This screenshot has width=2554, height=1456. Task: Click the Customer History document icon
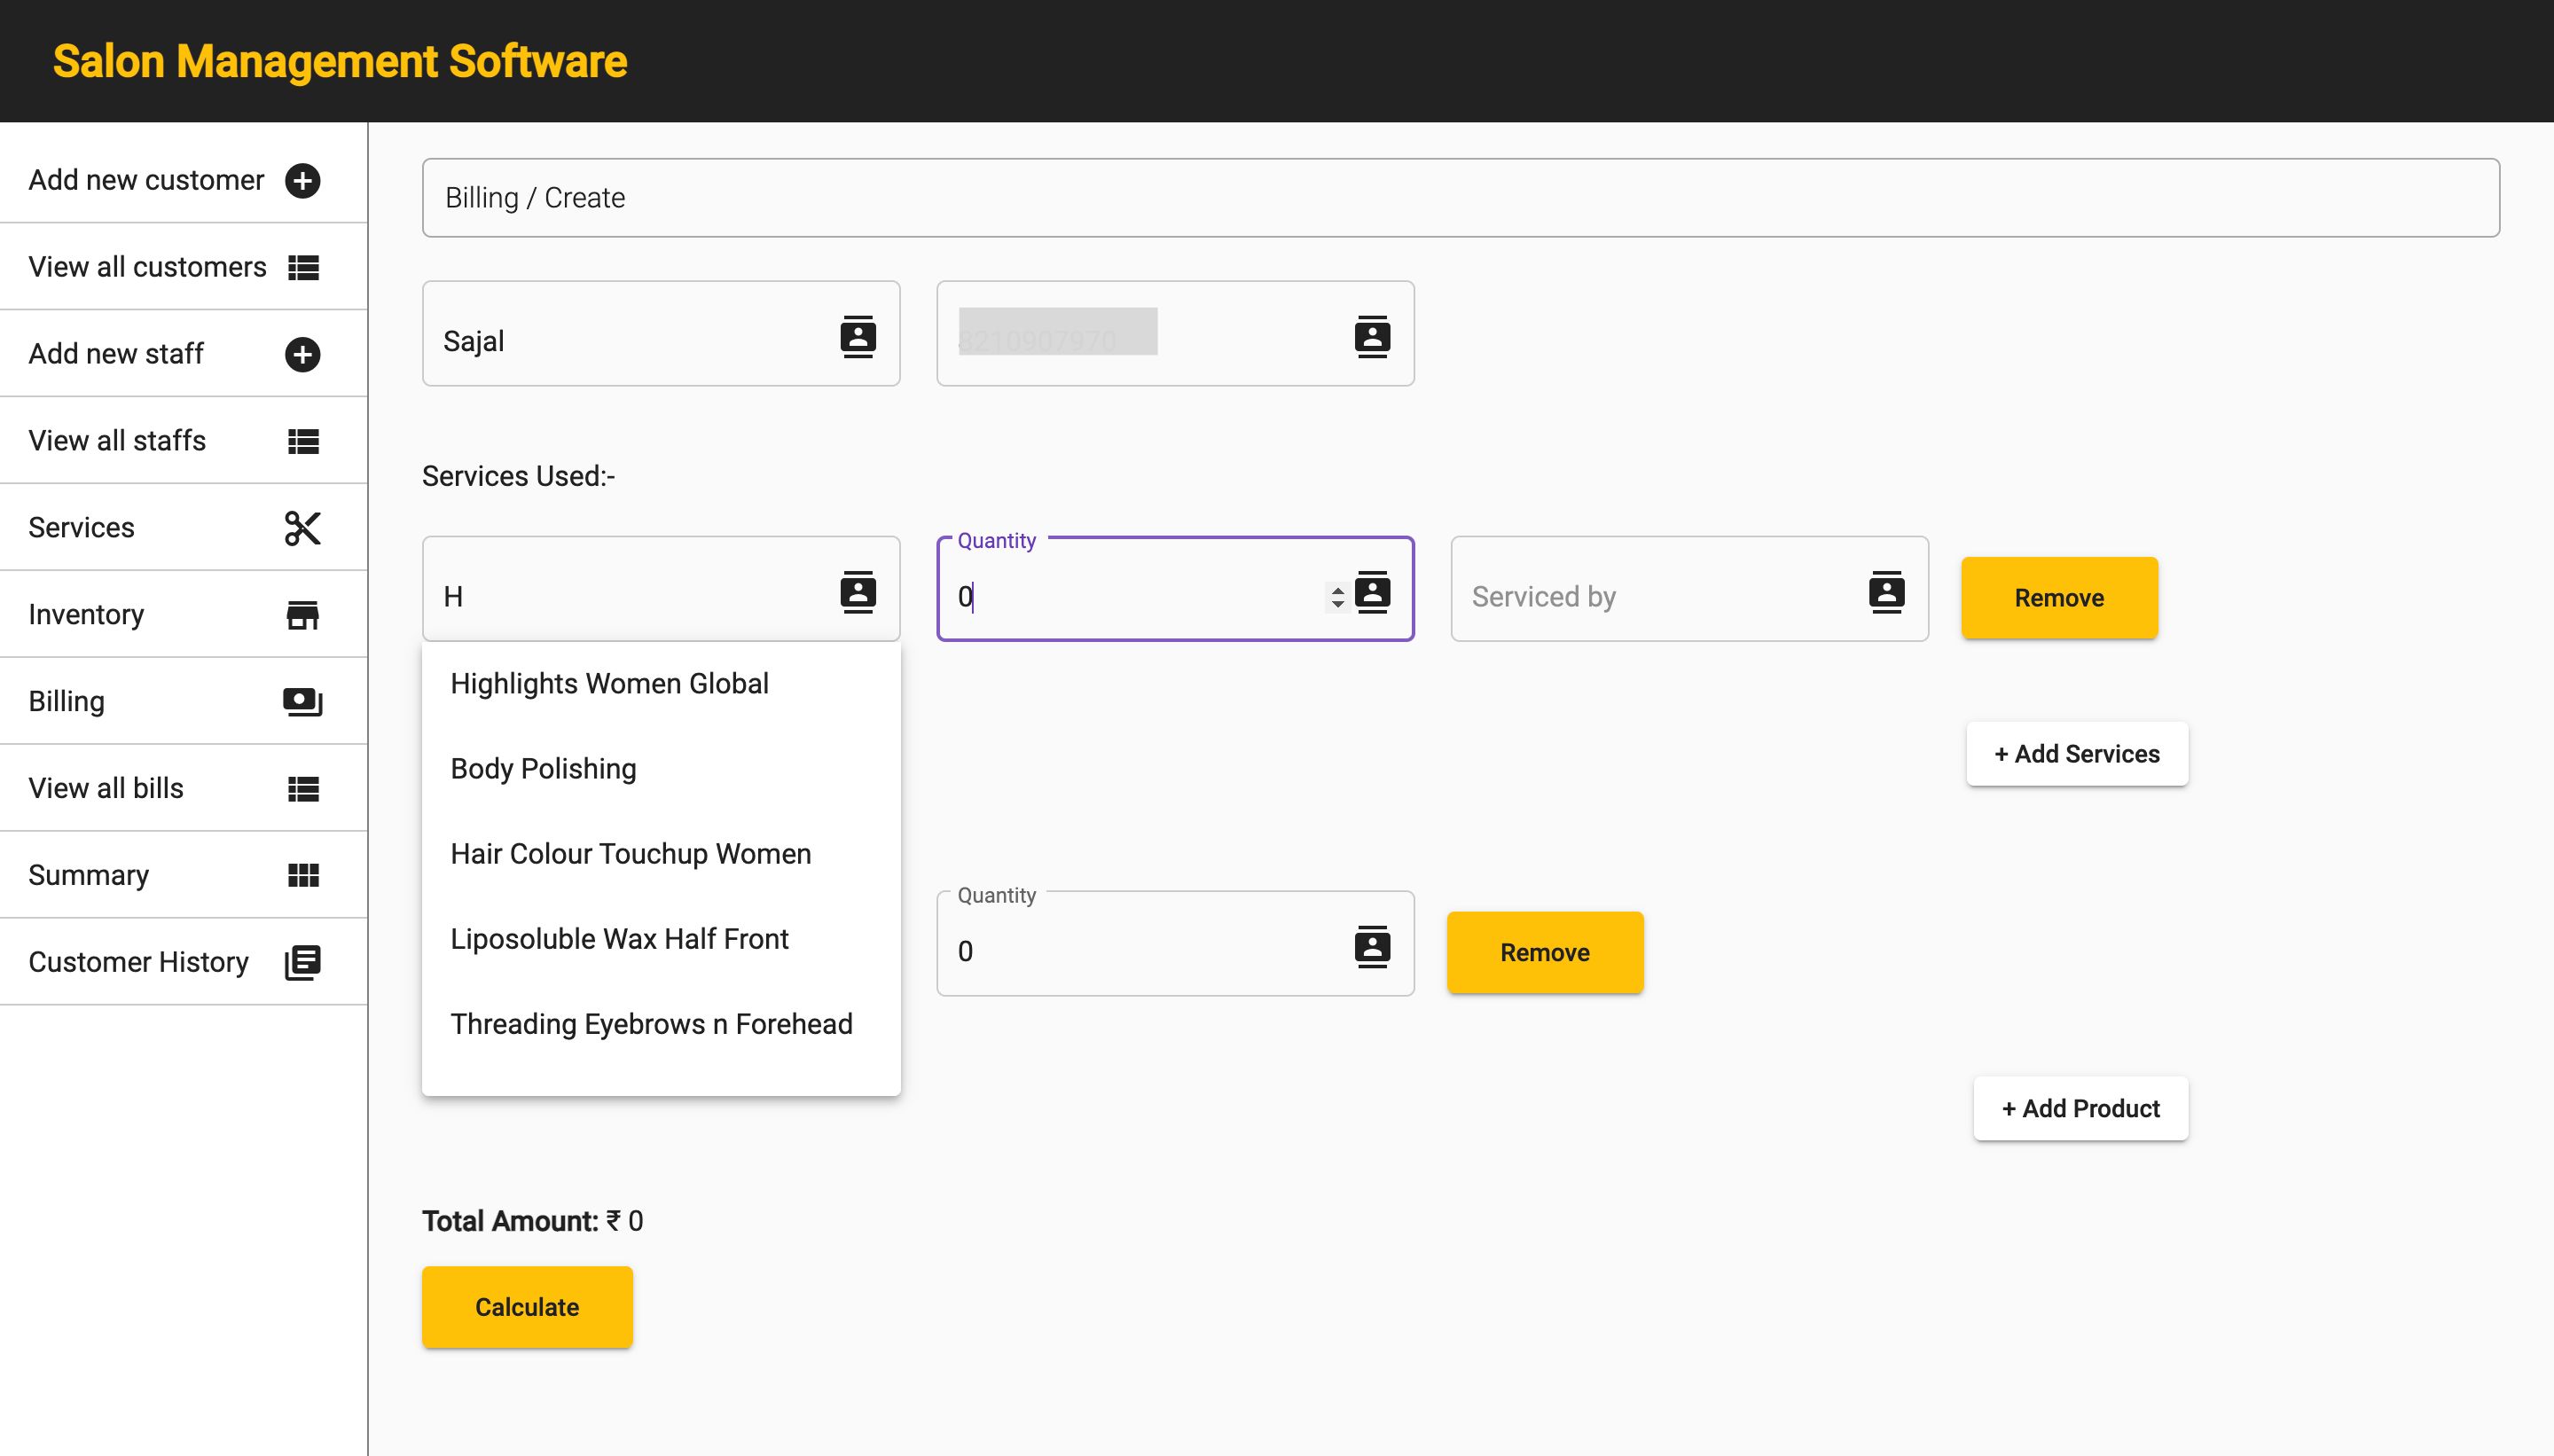pyautogui.click(x=302, y=962)
